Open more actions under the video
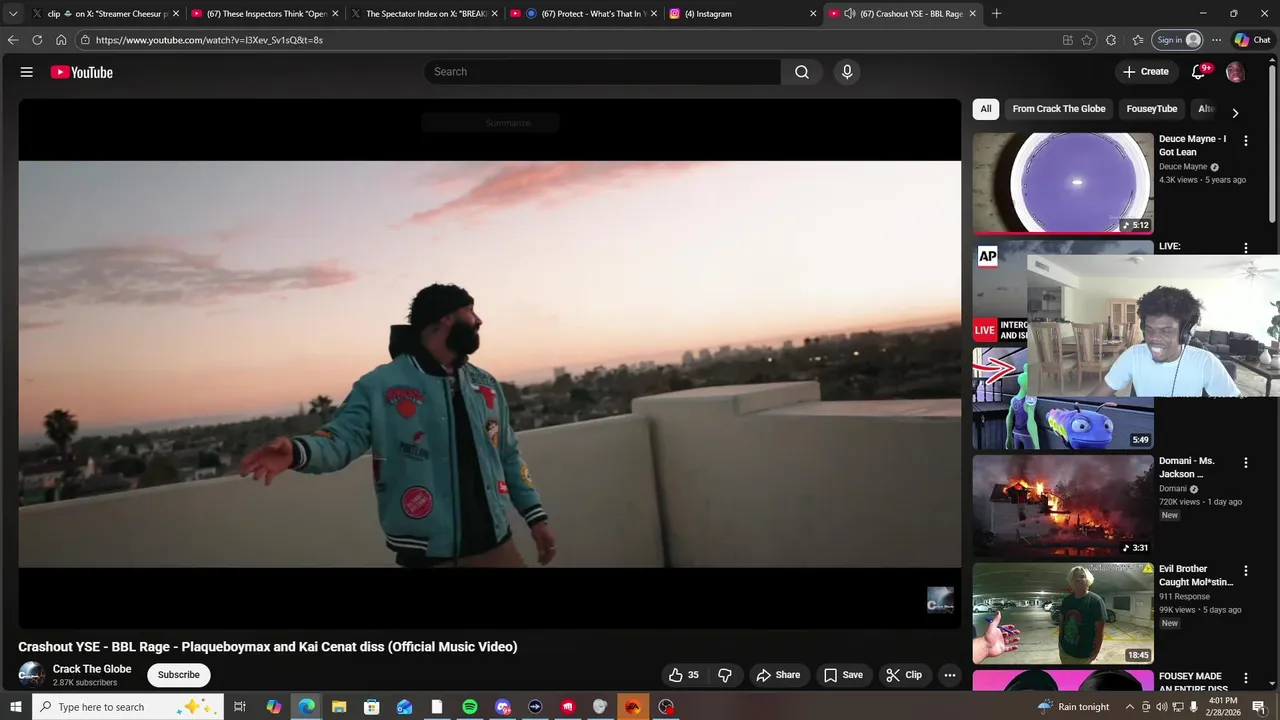This screenshot has width=1280, height=720. pos(950,675)
